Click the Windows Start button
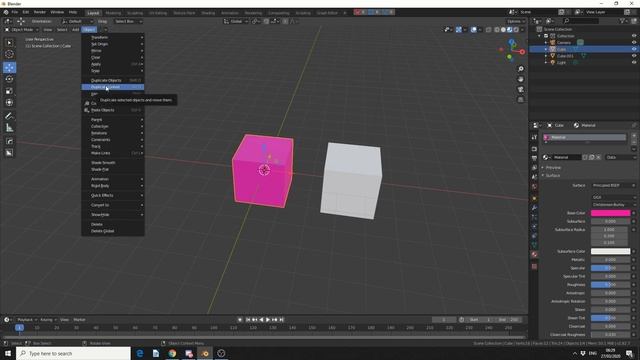This screenshot has height=360, width=640. 8,353
